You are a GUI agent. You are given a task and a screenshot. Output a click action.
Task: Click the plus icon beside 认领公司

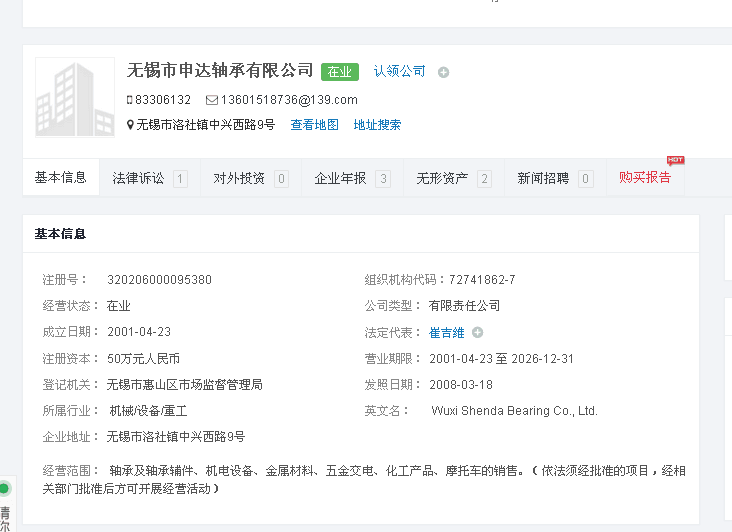(444, 72)
